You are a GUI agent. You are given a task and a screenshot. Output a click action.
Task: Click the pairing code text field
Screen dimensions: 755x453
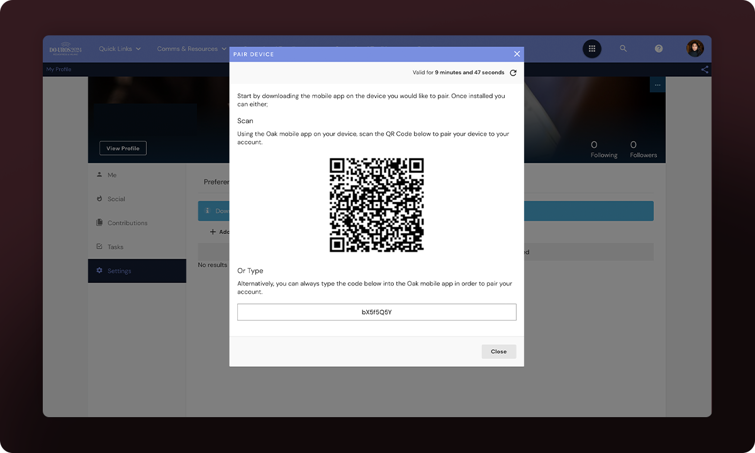click(376, 312)
